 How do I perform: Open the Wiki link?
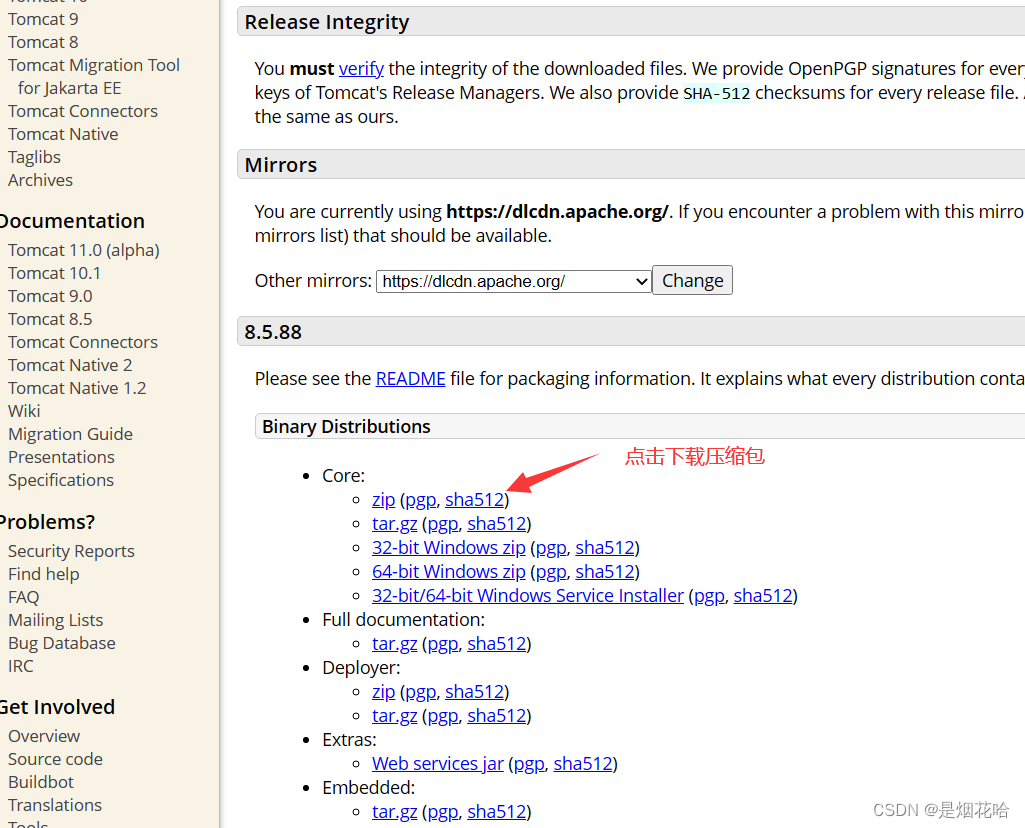point(24,411)
